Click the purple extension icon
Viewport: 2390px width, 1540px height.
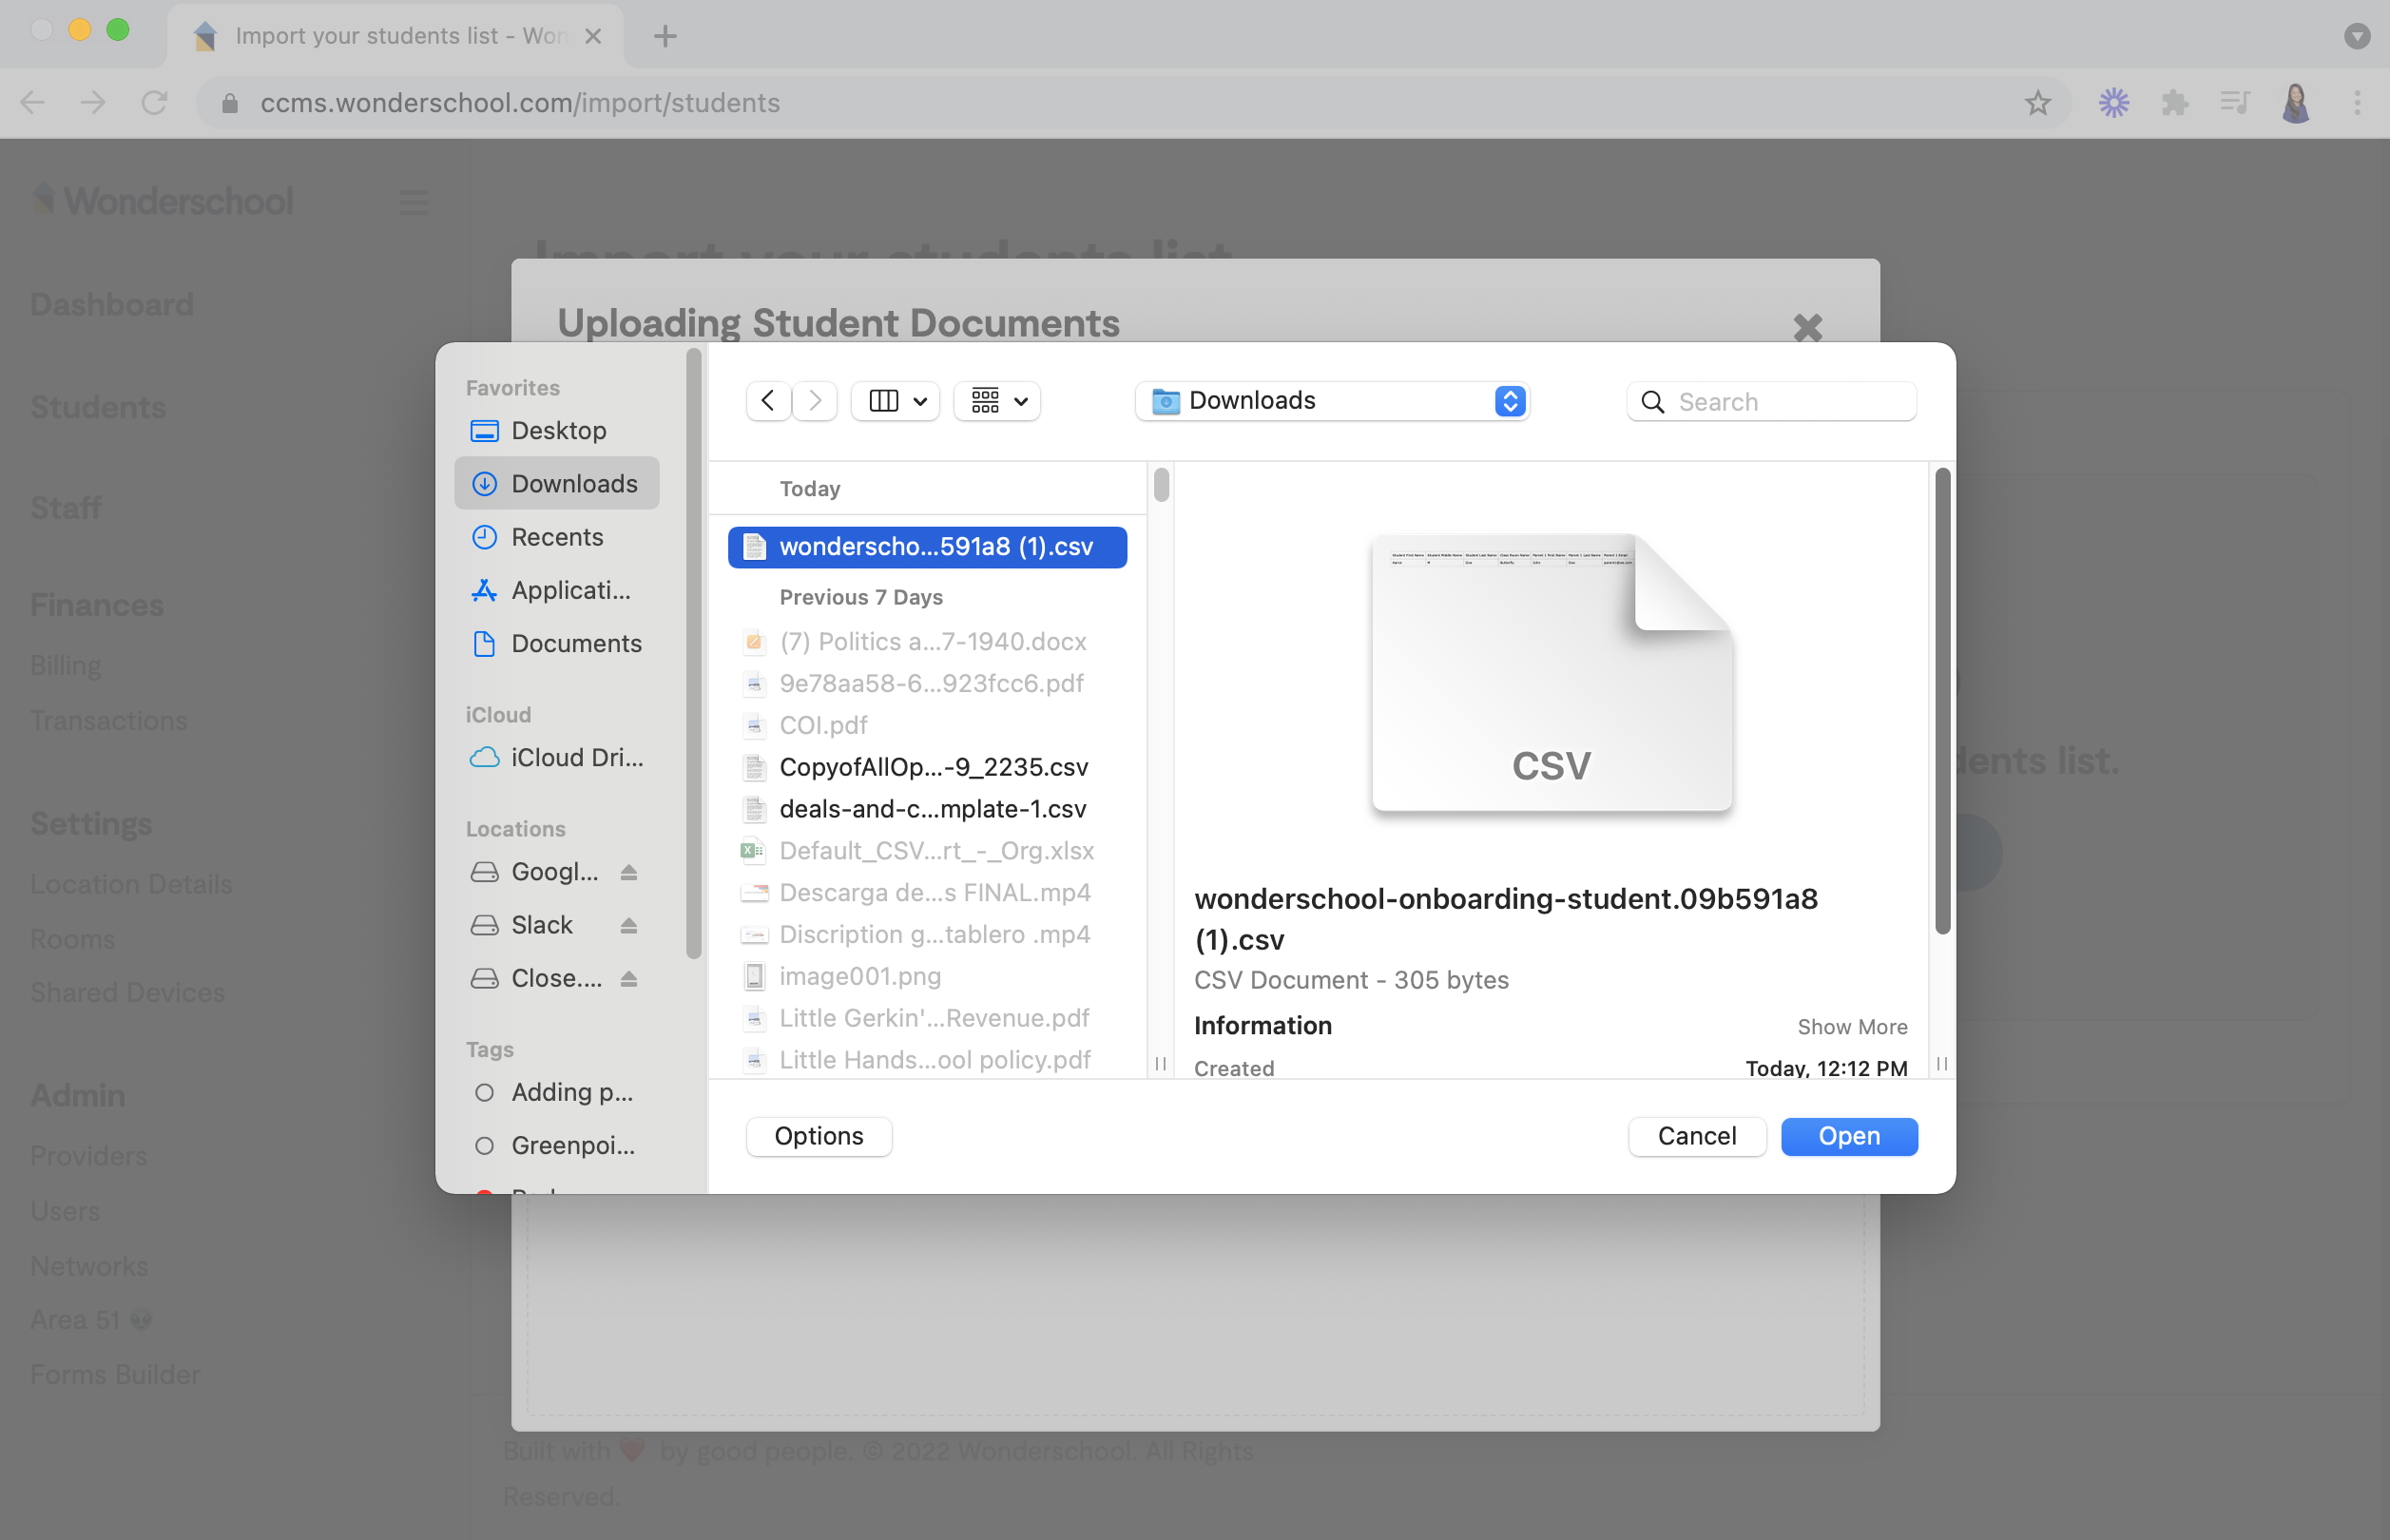[x=2114, y=102]
